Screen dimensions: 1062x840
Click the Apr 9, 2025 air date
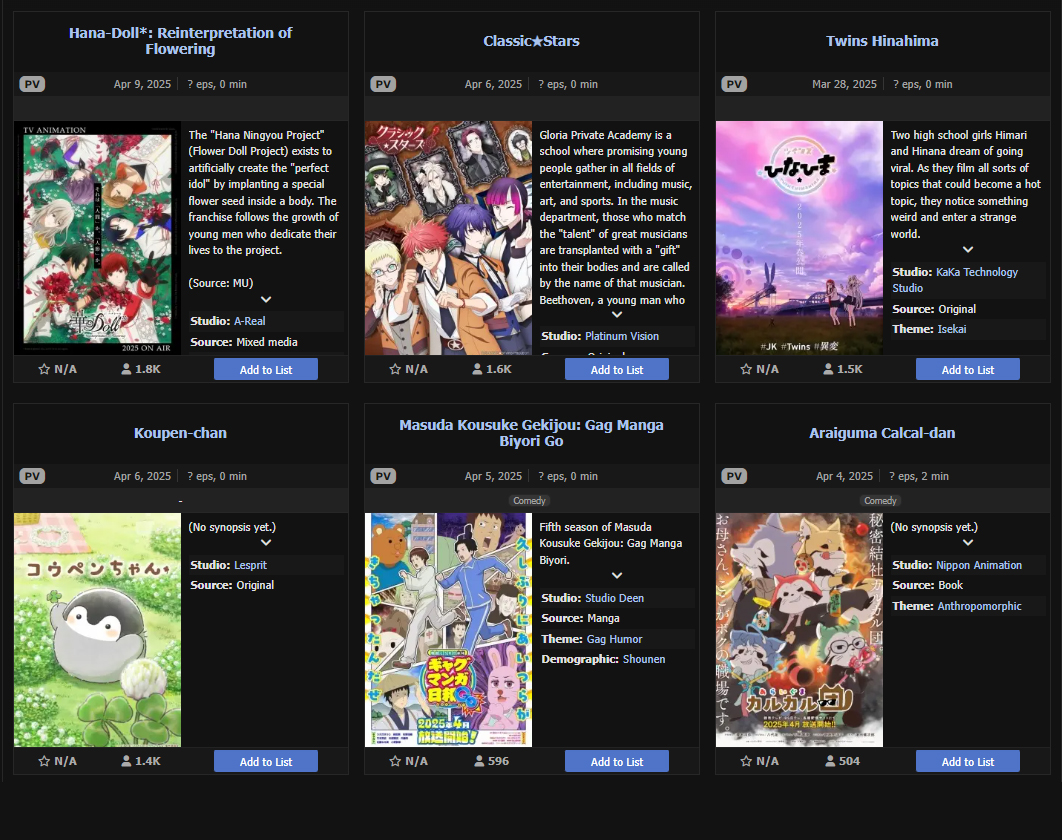click(x=142, y=84)
